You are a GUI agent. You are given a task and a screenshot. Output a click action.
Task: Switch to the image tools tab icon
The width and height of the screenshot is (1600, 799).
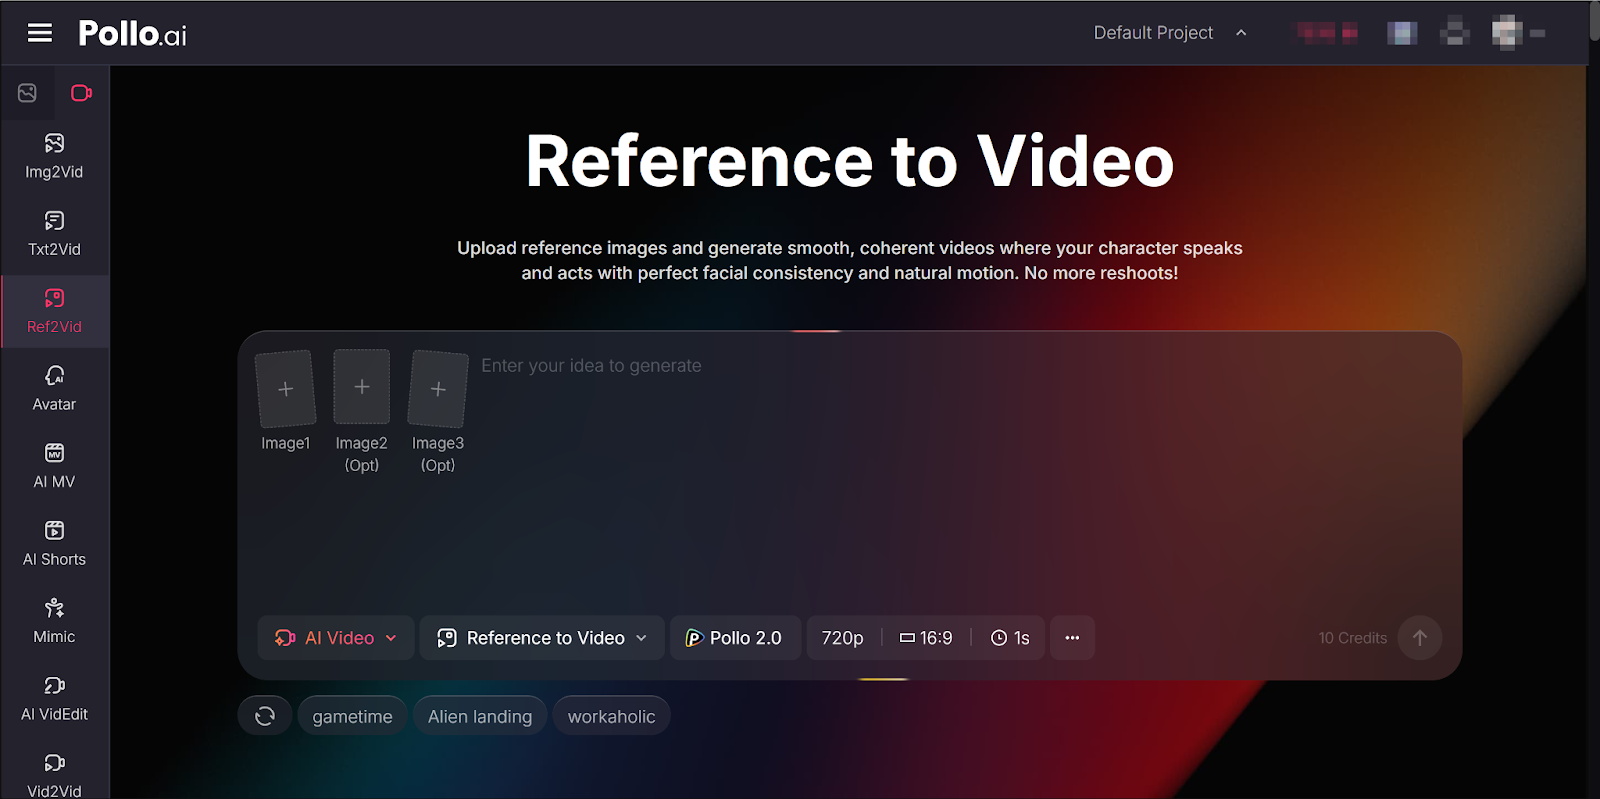(x=27, y=93)
